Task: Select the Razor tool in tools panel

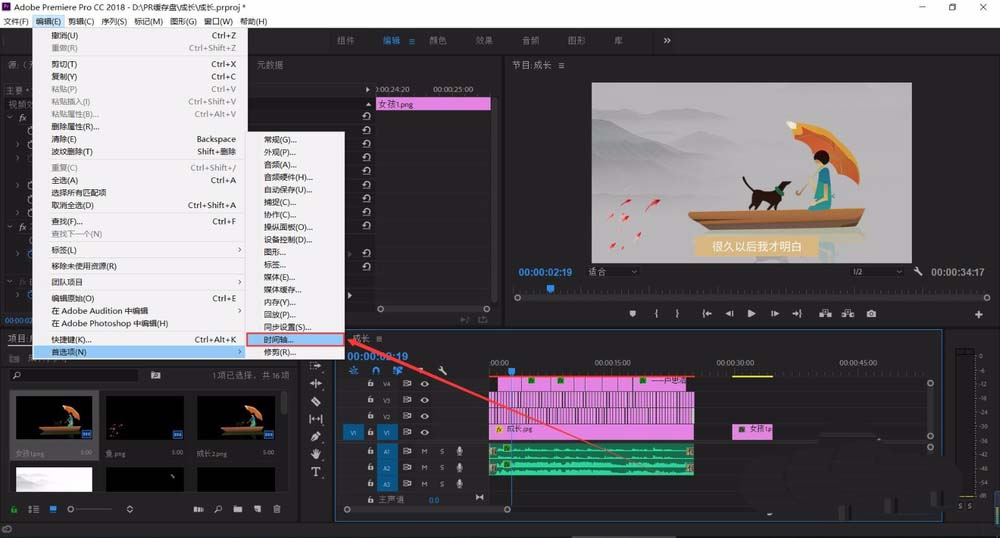Action: coord(316,401)
